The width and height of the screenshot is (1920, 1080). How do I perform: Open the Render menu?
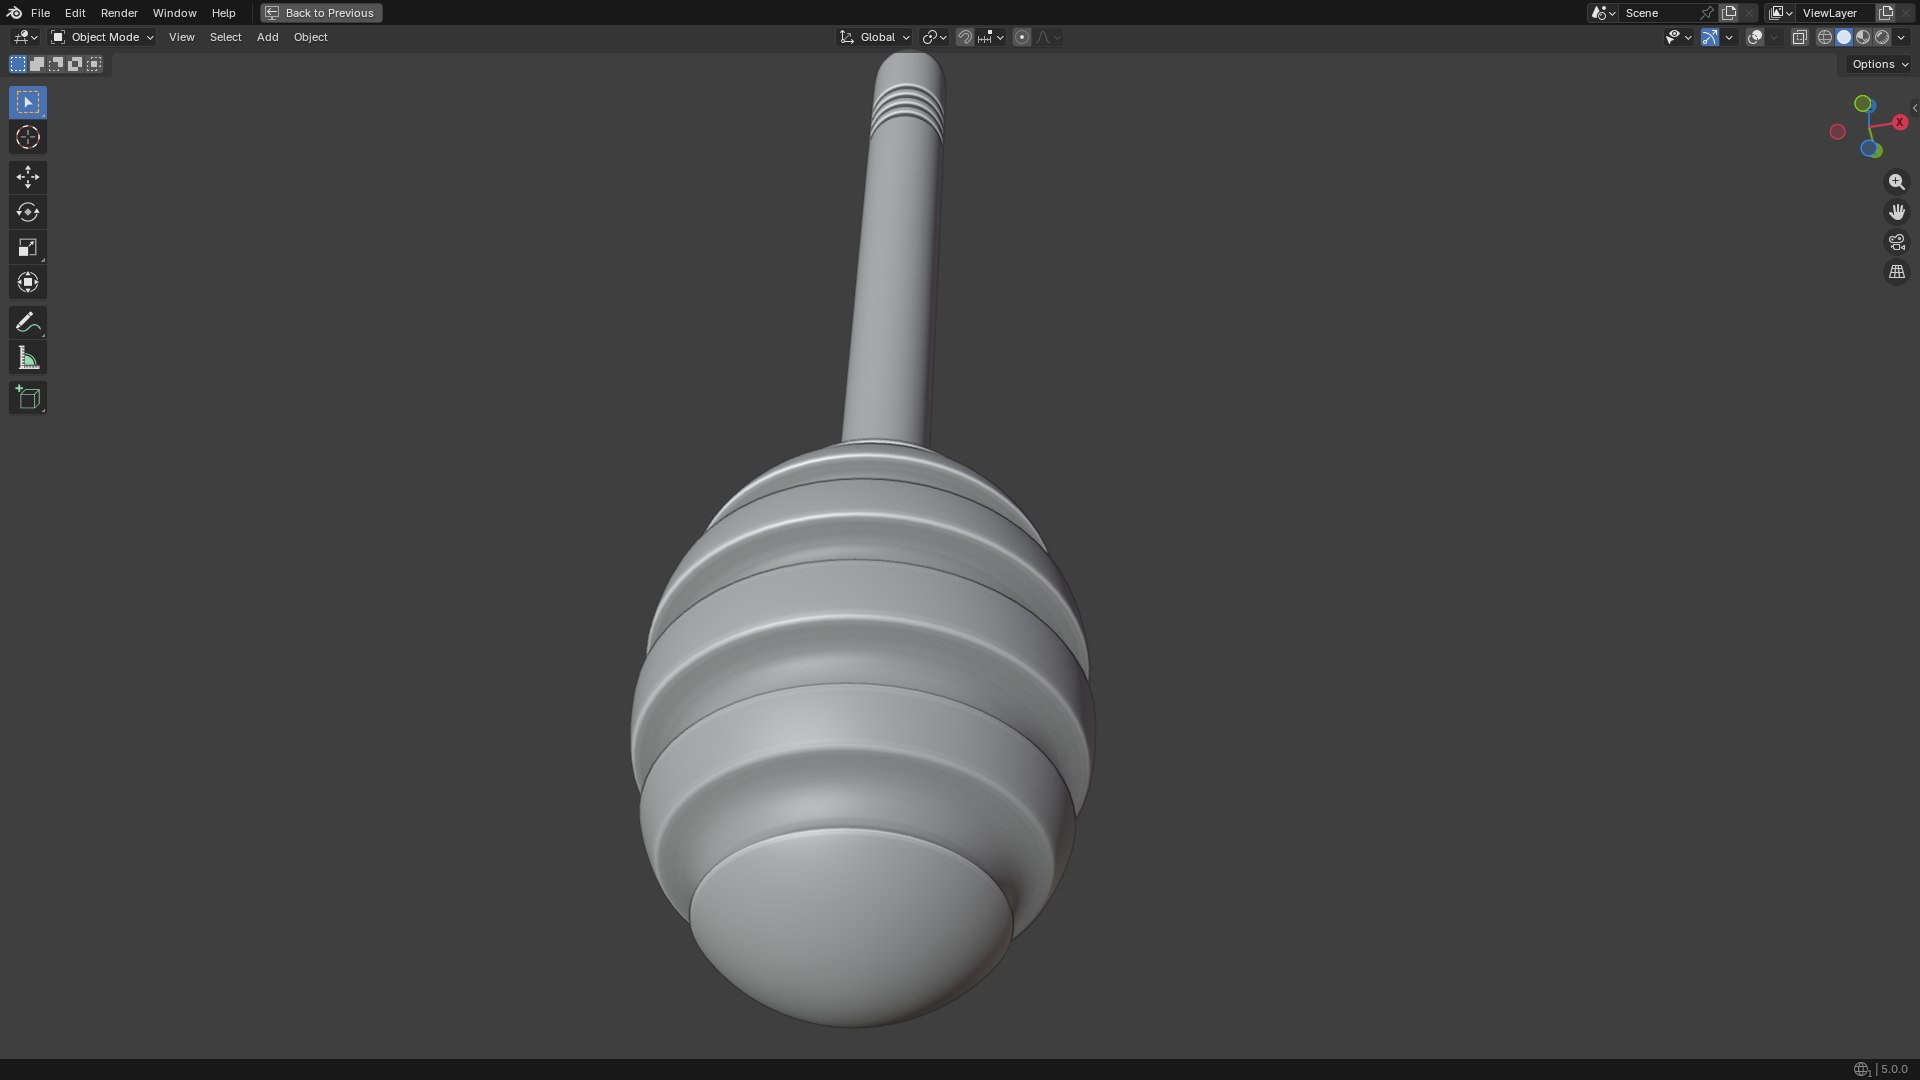119,13
